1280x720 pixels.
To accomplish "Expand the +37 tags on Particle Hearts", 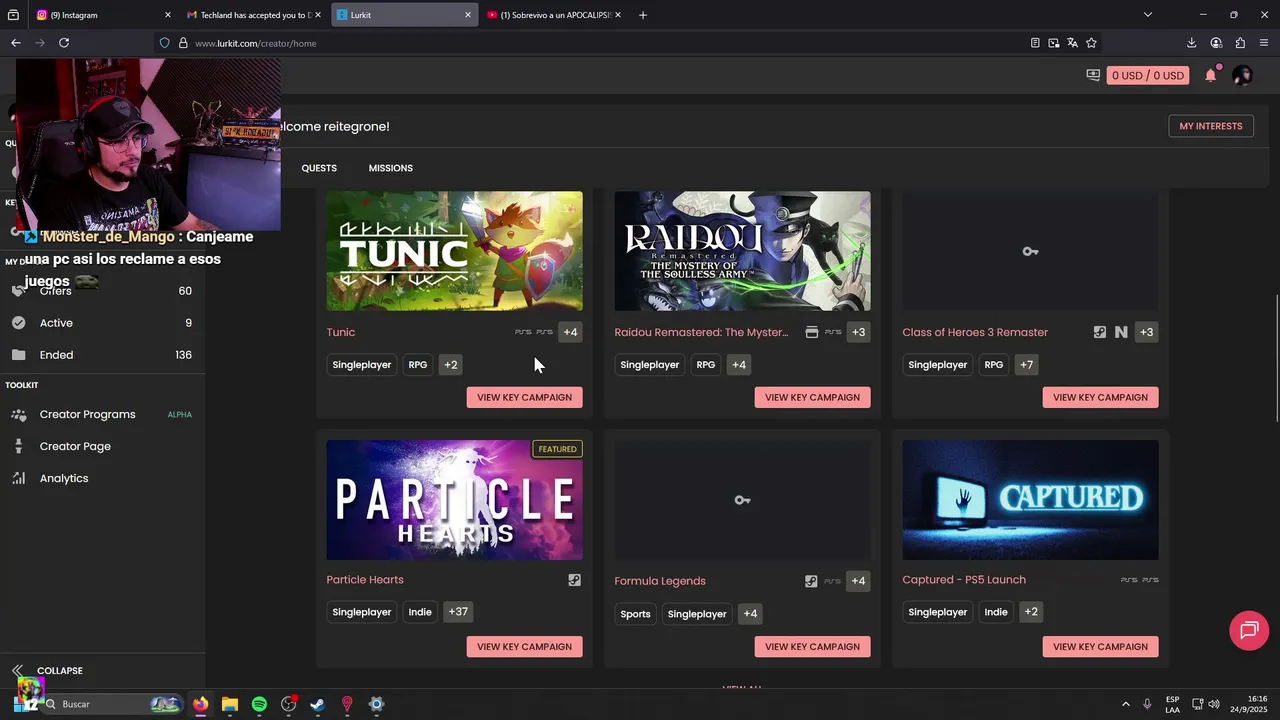I will click(x=458, y=612).
